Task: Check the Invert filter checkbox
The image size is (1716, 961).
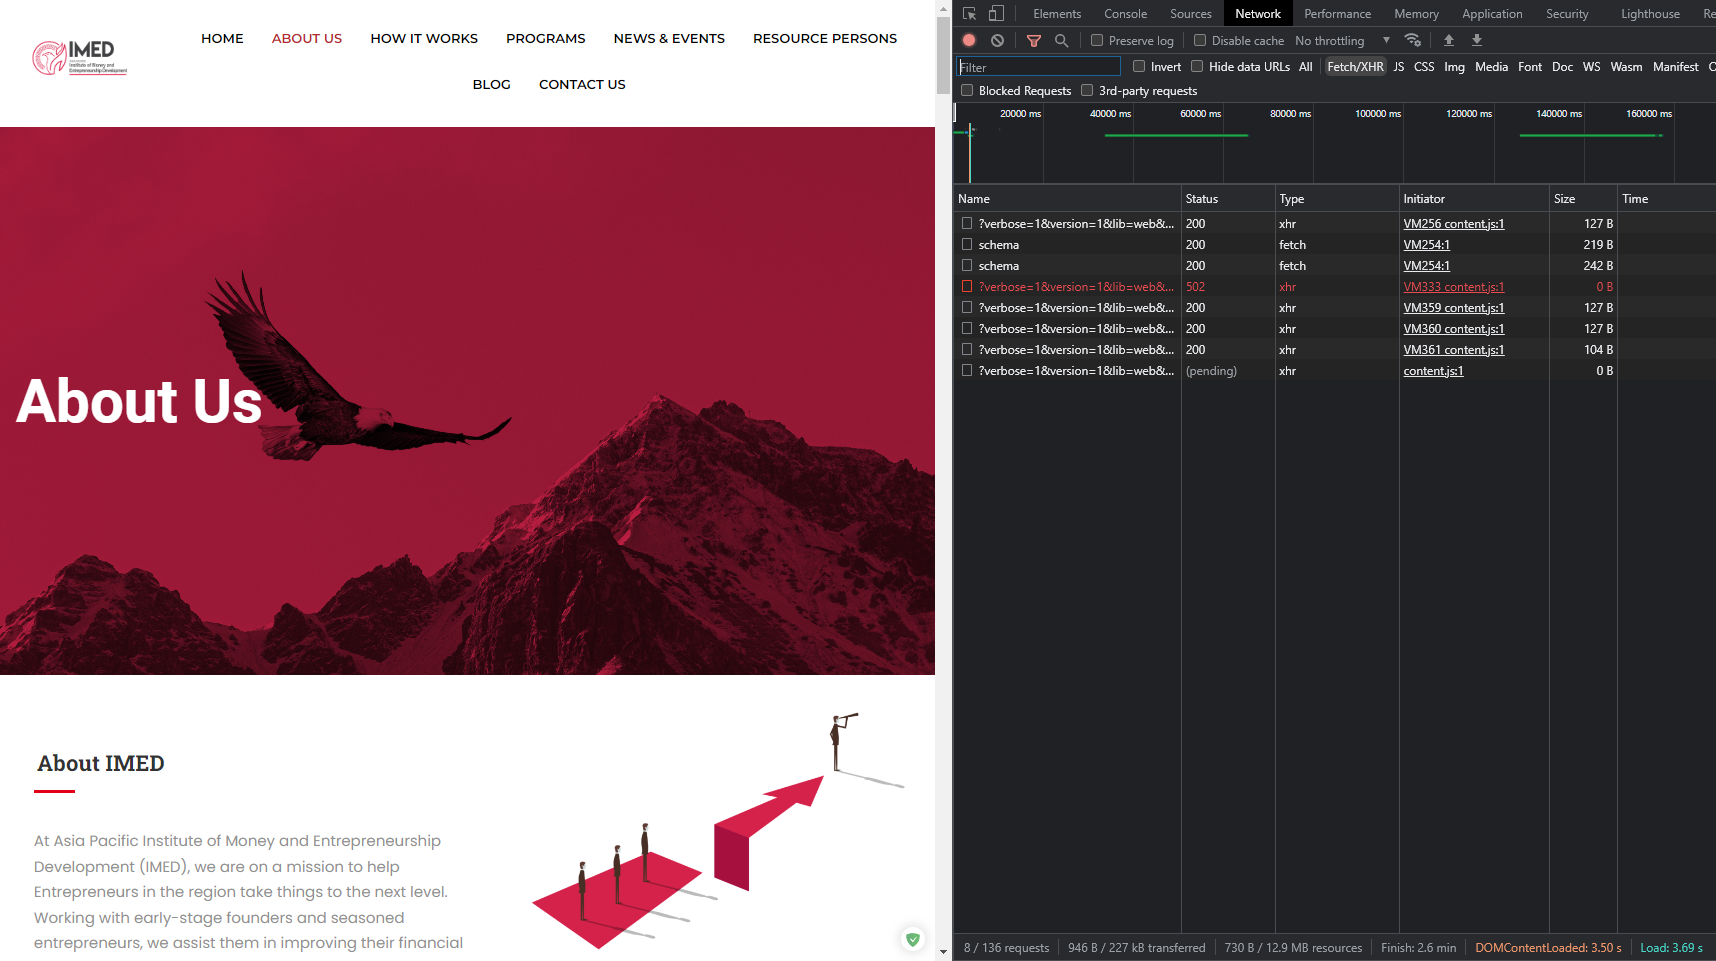Action: (1139, 67)
